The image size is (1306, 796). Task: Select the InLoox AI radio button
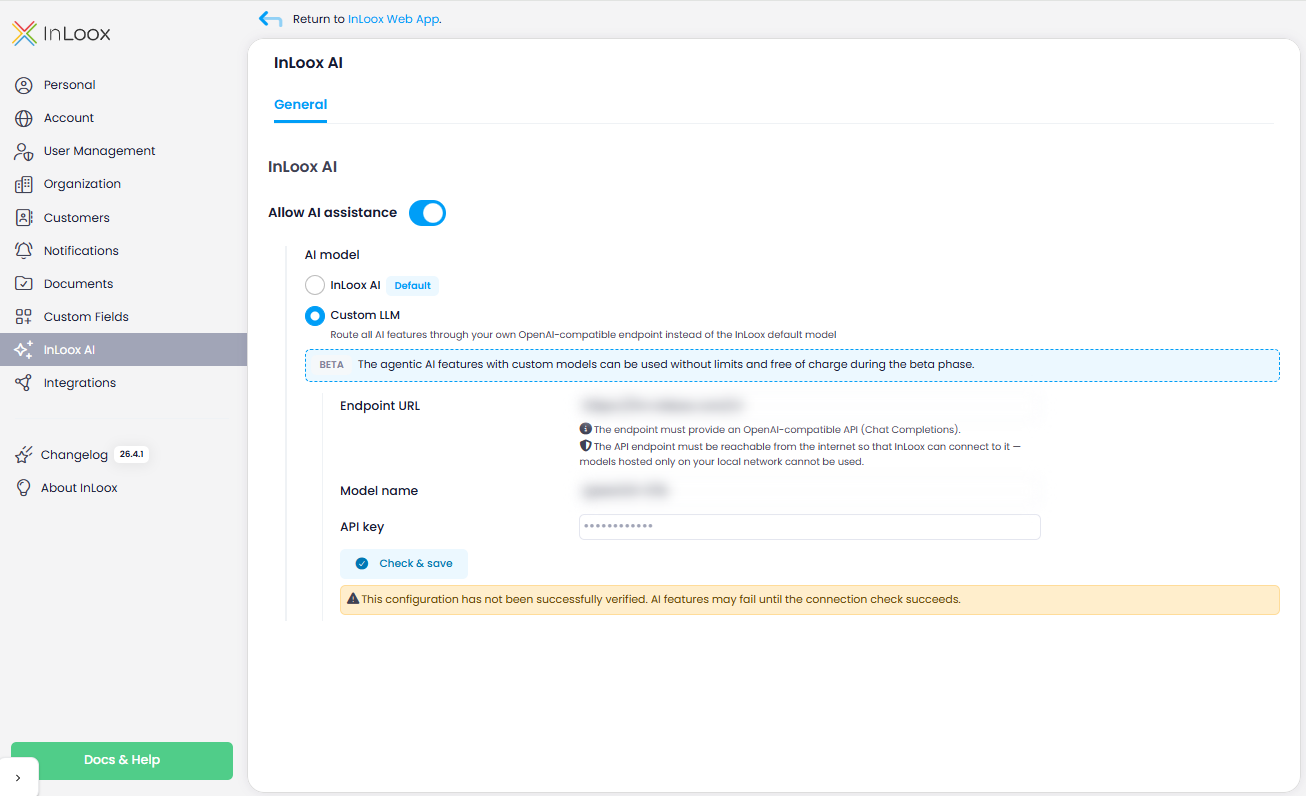coord(315,285)
